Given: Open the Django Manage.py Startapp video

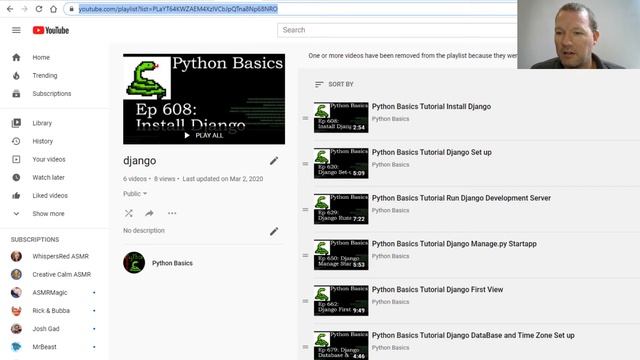Looking at the screenshot, I should [454, 244].
